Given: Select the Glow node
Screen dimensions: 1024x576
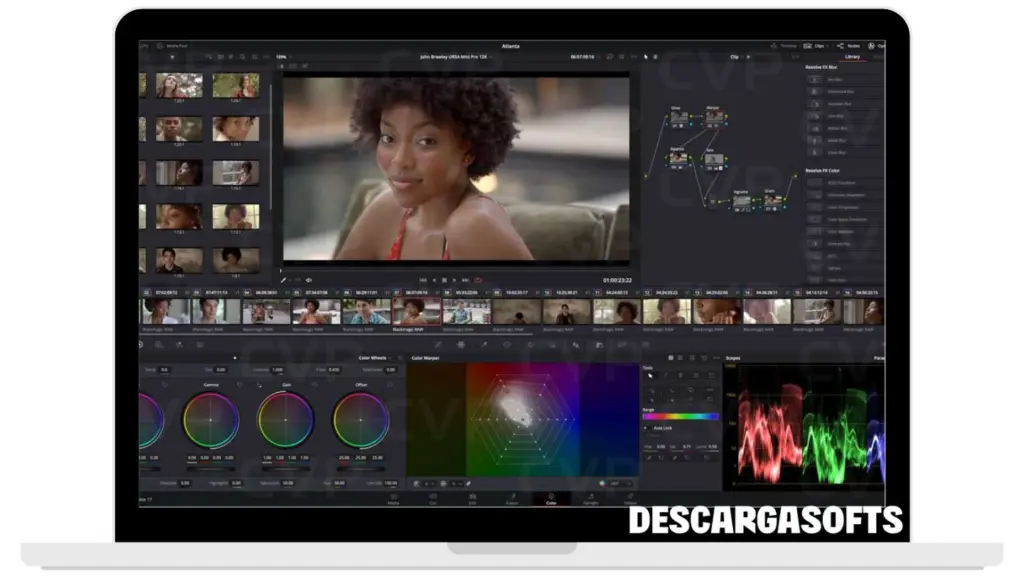Looking at the screenshot, I should click(x=679, y=118).
